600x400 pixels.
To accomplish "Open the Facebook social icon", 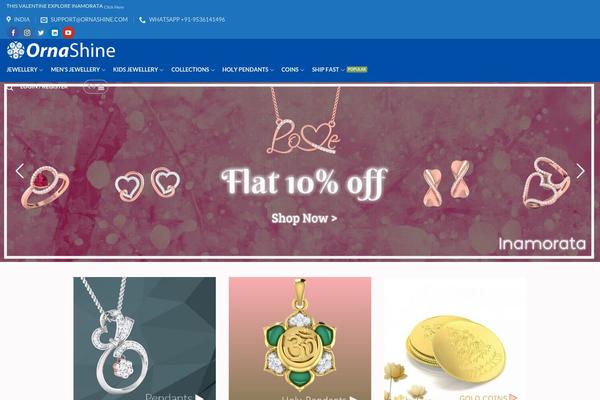I will pos(13,33).
